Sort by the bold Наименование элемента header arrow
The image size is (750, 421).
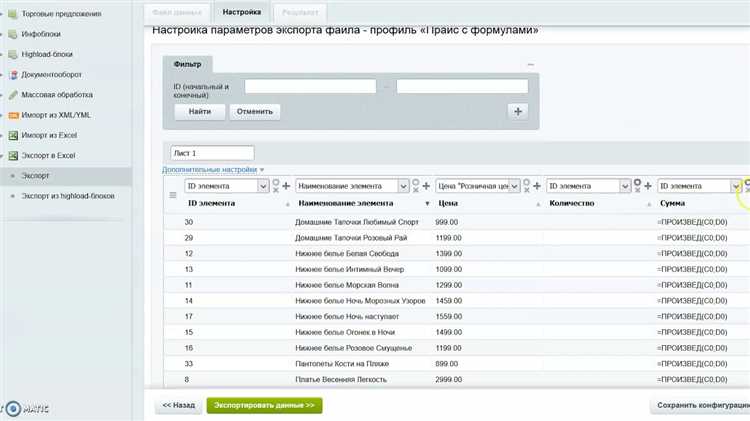427,204
